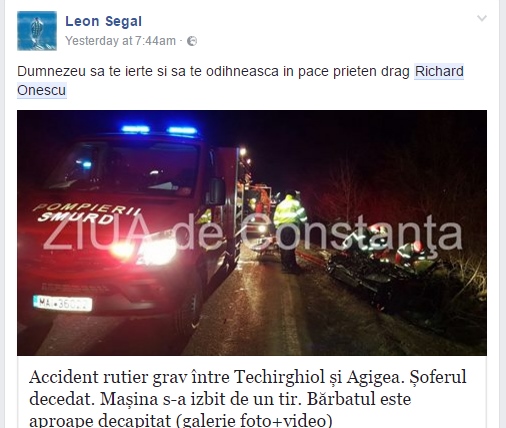Open the post options chevron menu

(482, 18)
